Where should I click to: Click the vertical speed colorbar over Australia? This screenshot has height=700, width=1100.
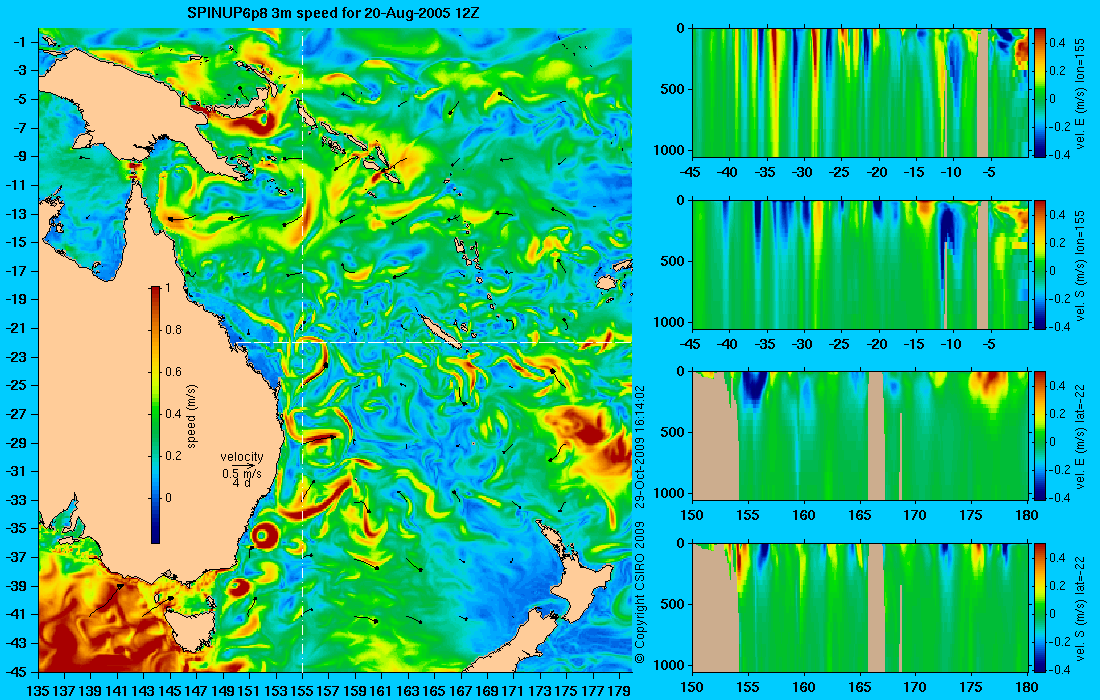[155, 415]
